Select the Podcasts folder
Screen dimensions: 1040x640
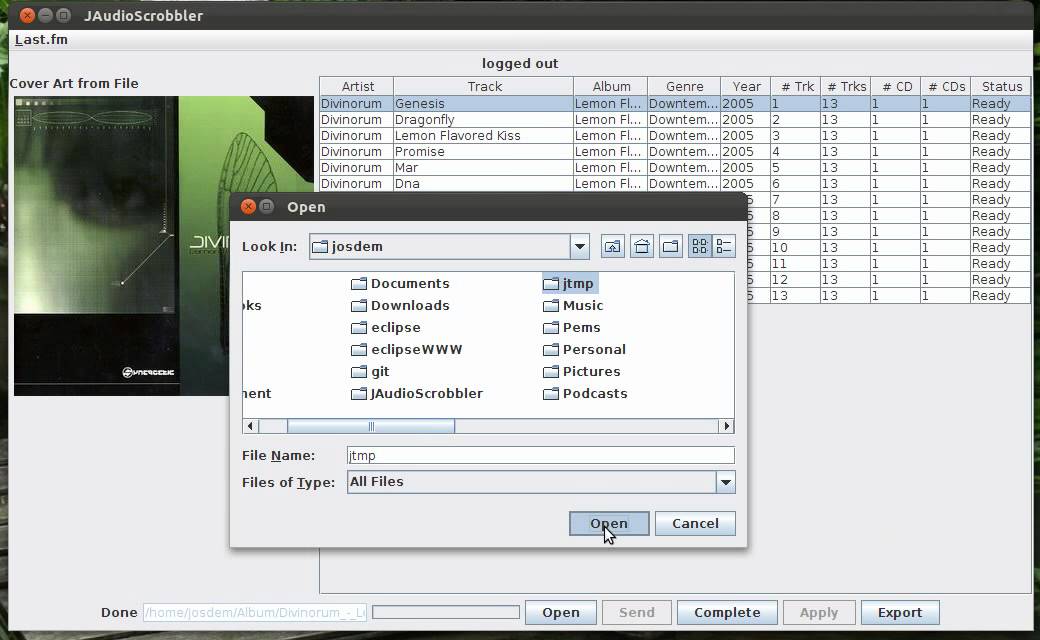pyautogui.click(x=585, y=393)
